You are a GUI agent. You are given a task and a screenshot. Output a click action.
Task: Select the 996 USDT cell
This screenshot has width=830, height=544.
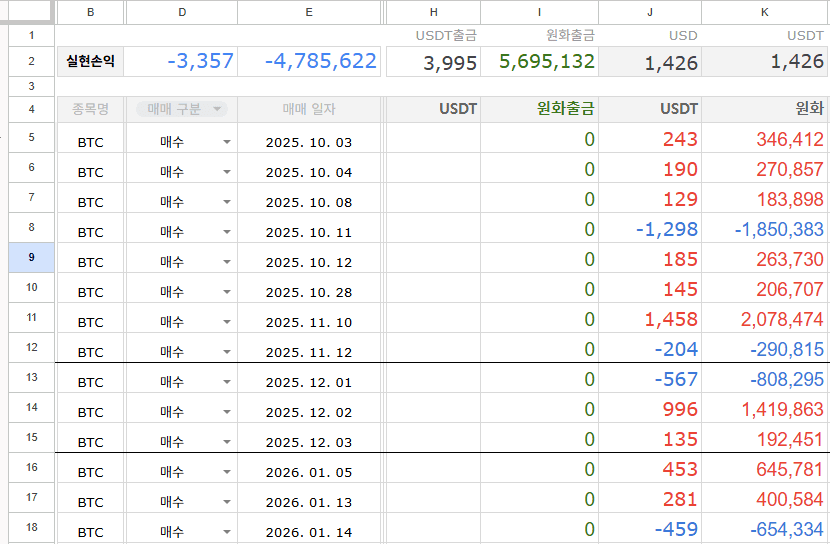point(650,408)
